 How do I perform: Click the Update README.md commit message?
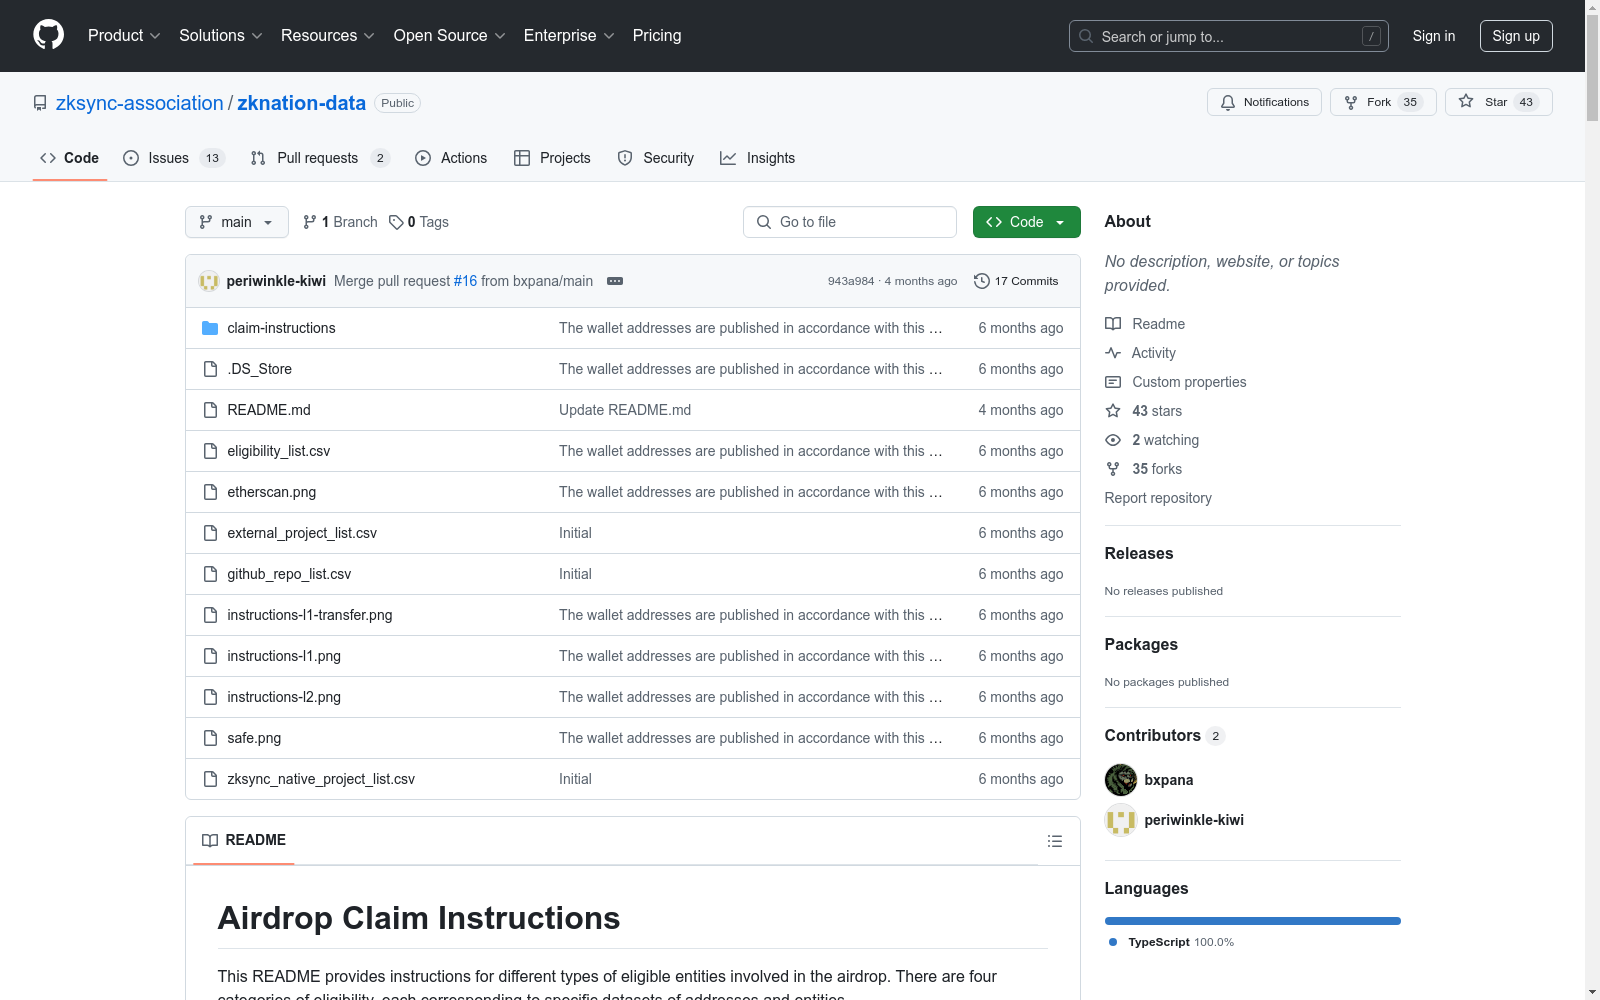(x=625, y=410)
